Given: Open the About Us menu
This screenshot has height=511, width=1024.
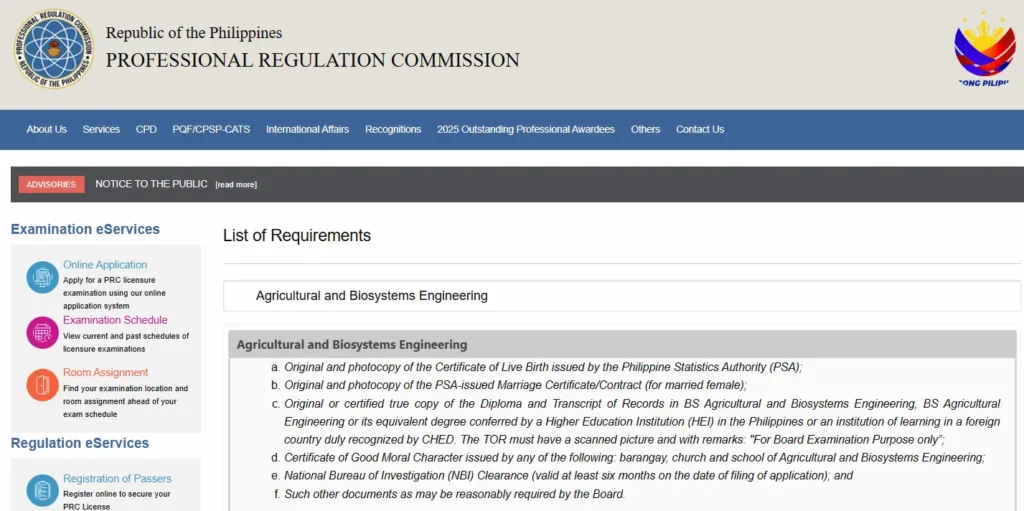Looking at the screenshot, I should point(46,129).
